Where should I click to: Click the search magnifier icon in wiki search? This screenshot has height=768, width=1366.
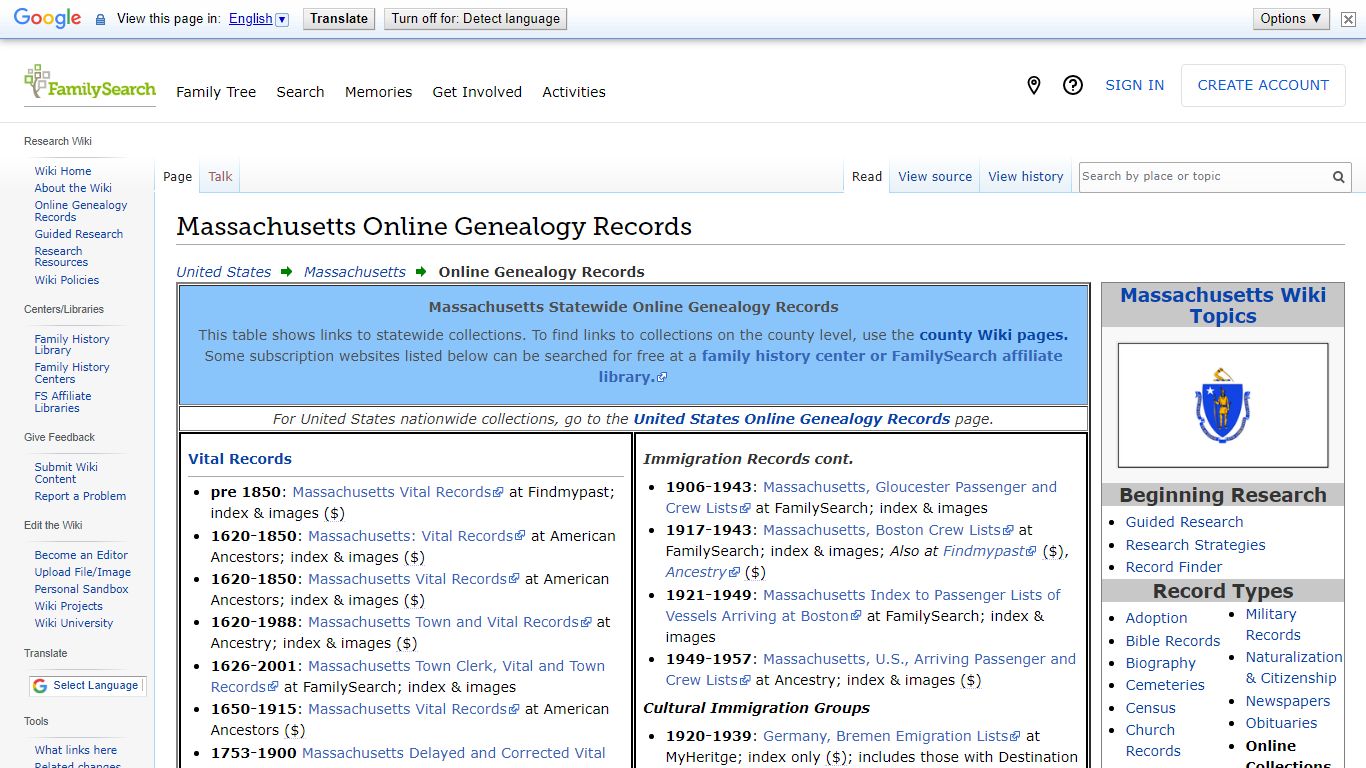click(x=1338, y=177)
